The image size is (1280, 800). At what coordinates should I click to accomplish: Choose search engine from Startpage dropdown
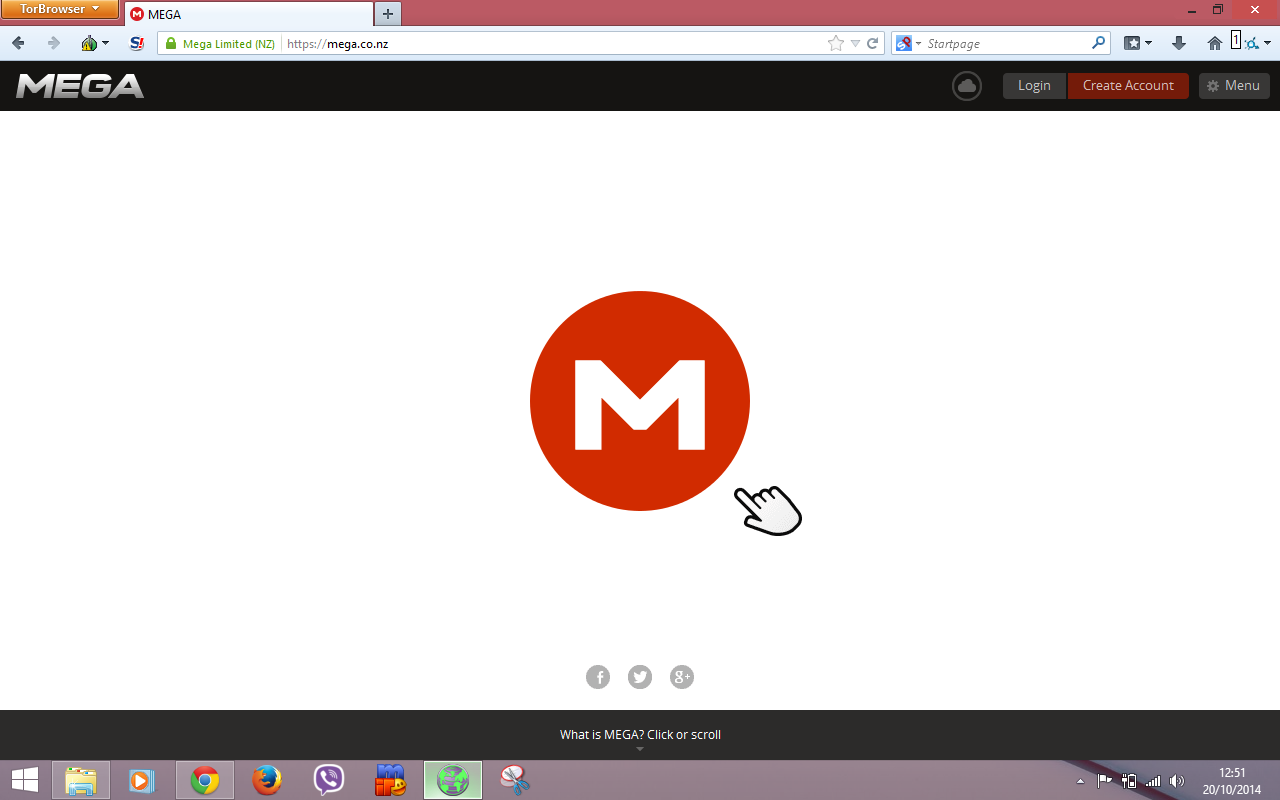click(x=908, y=43)
